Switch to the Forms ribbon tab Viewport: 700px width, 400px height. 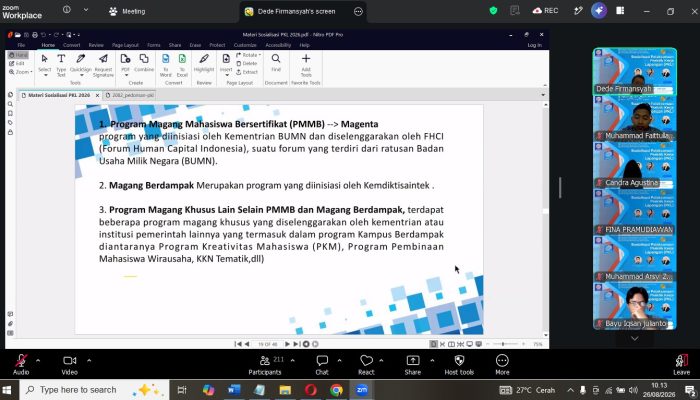(154, 45)
